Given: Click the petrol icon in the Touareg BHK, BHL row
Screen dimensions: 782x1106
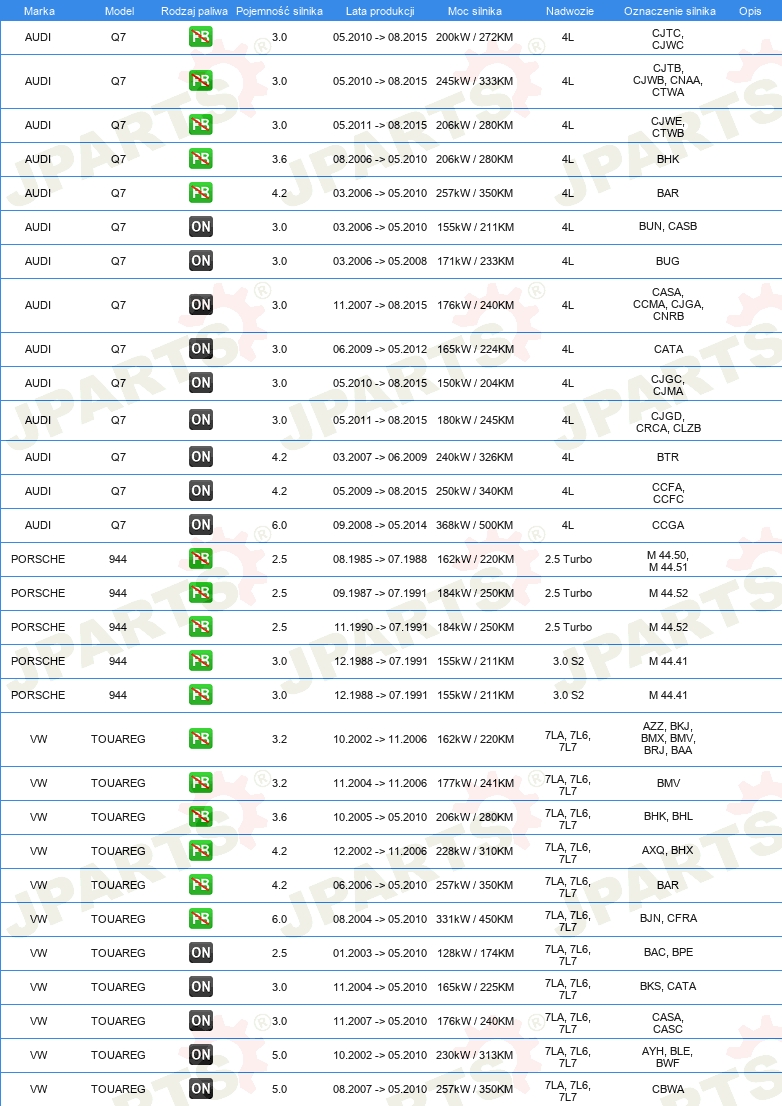Looking at the screenshot, I should tap(201, 816).
